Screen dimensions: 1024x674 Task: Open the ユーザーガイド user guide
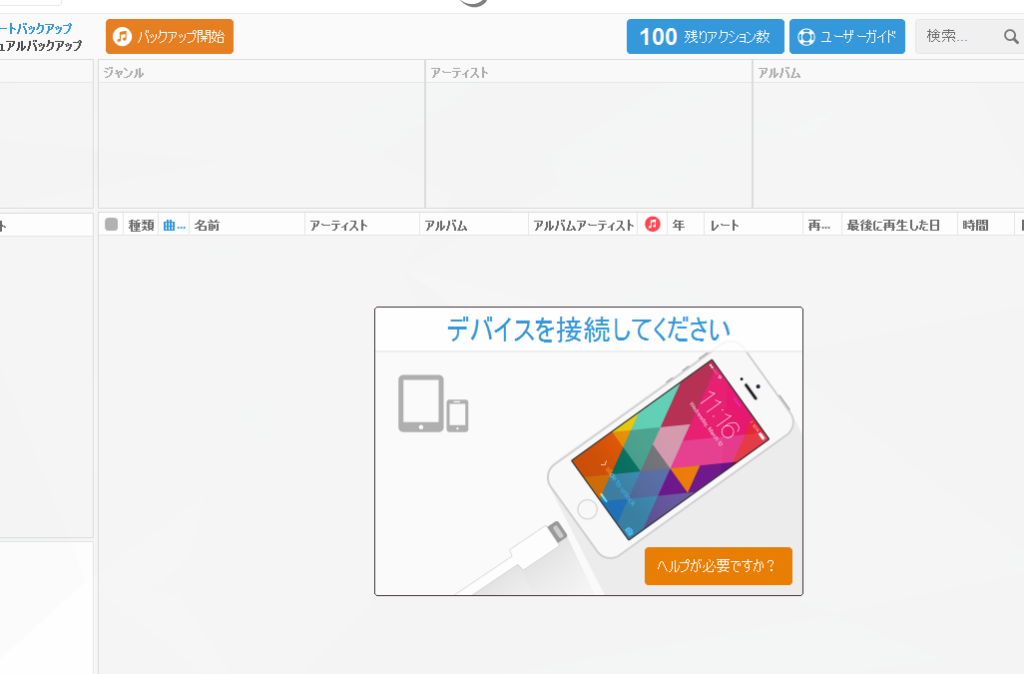pos(846,37)
